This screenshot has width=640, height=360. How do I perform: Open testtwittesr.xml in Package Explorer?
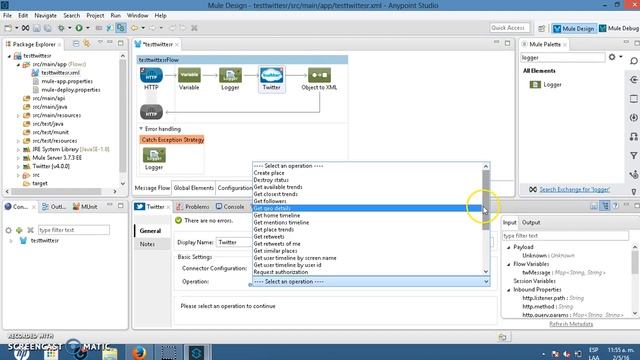(60, 73)
